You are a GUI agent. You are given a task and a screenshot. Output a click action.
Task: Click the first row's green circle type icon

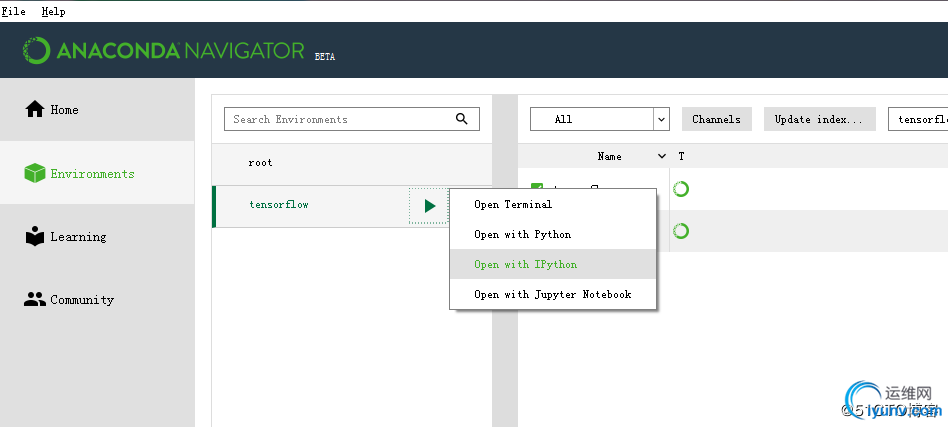point(681,189)
